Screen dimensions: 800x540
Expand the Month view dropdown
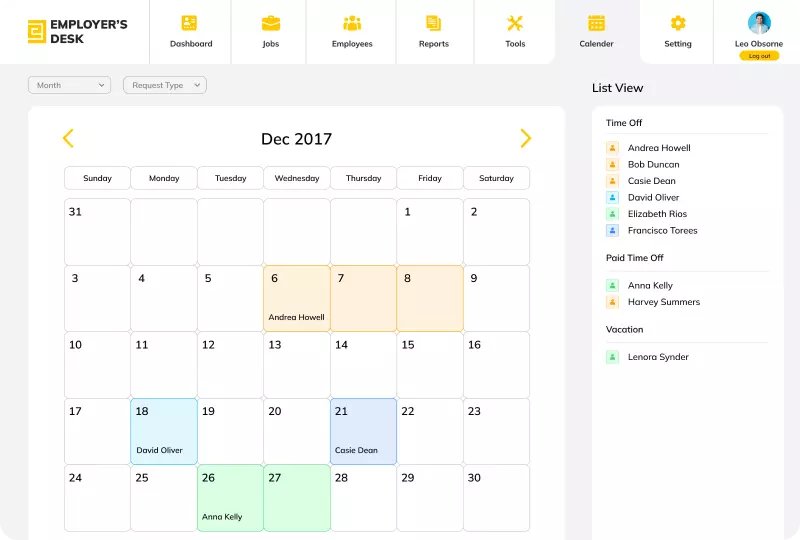[x=69, y=85]
